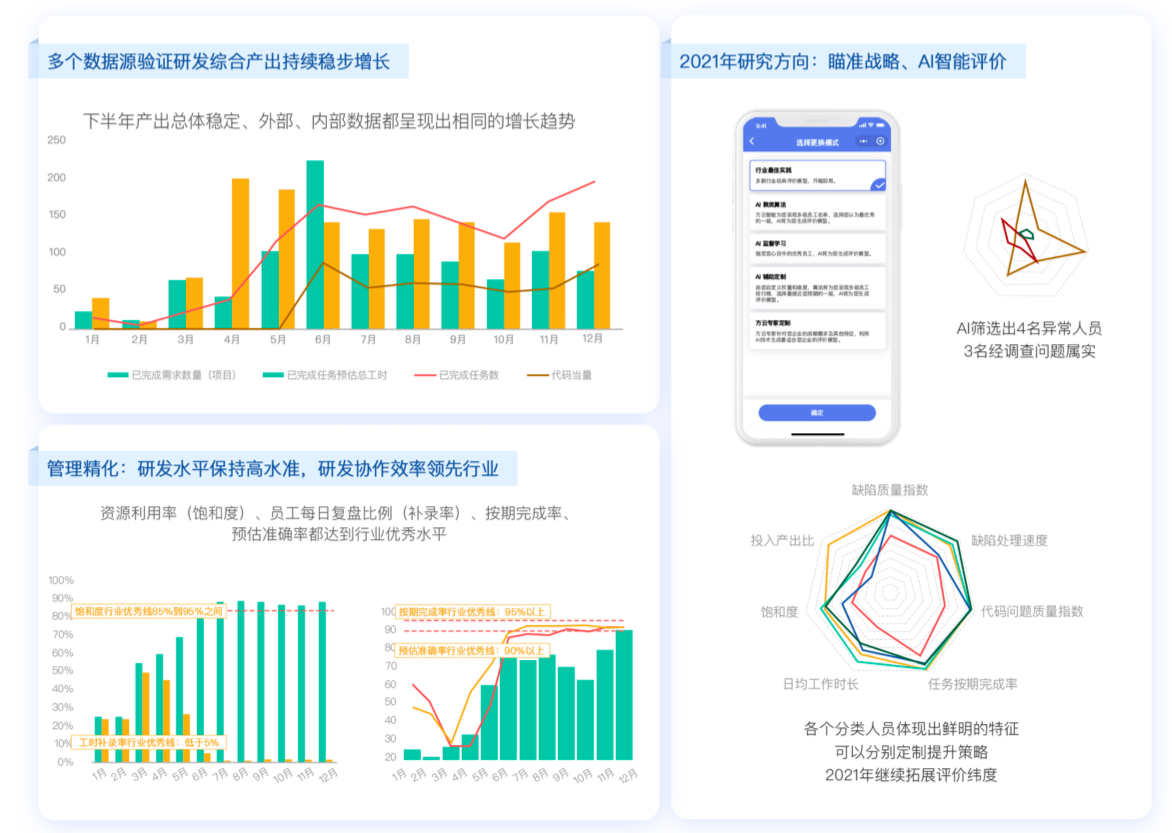Click the 投入产出比 radar axis label

(782, 541)
